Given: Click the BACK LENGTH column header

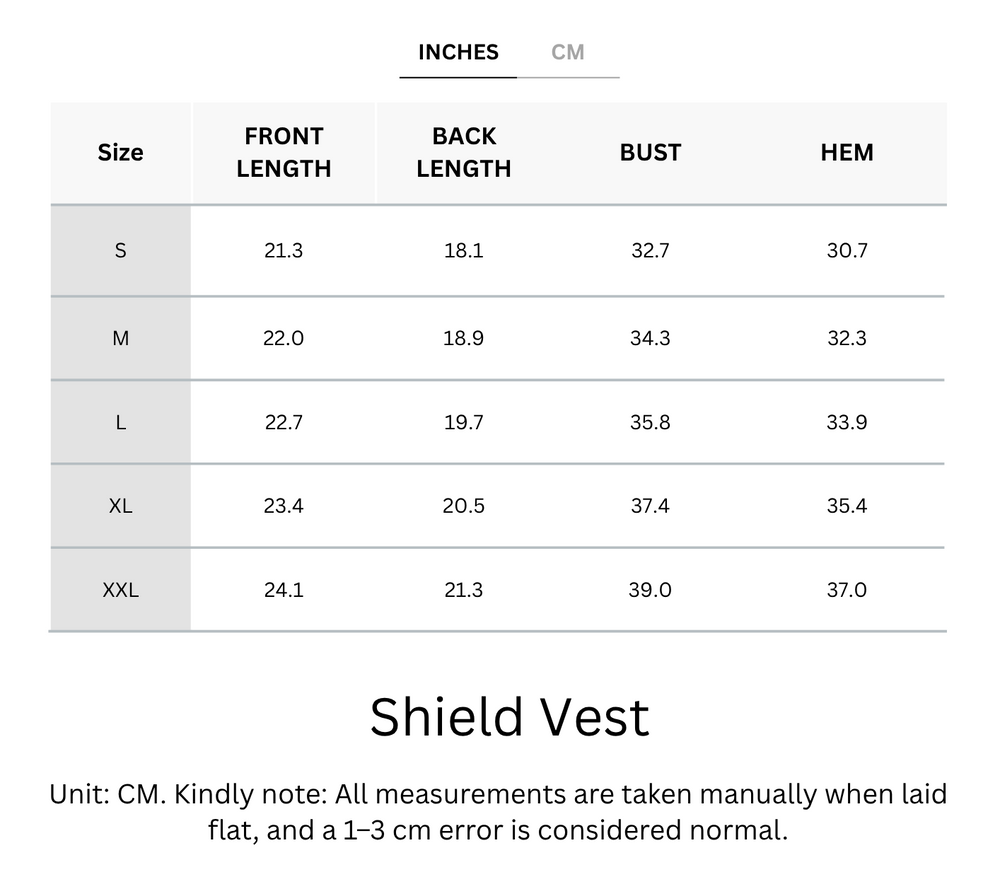Looking at the screenshot, I should coord(464,153).
